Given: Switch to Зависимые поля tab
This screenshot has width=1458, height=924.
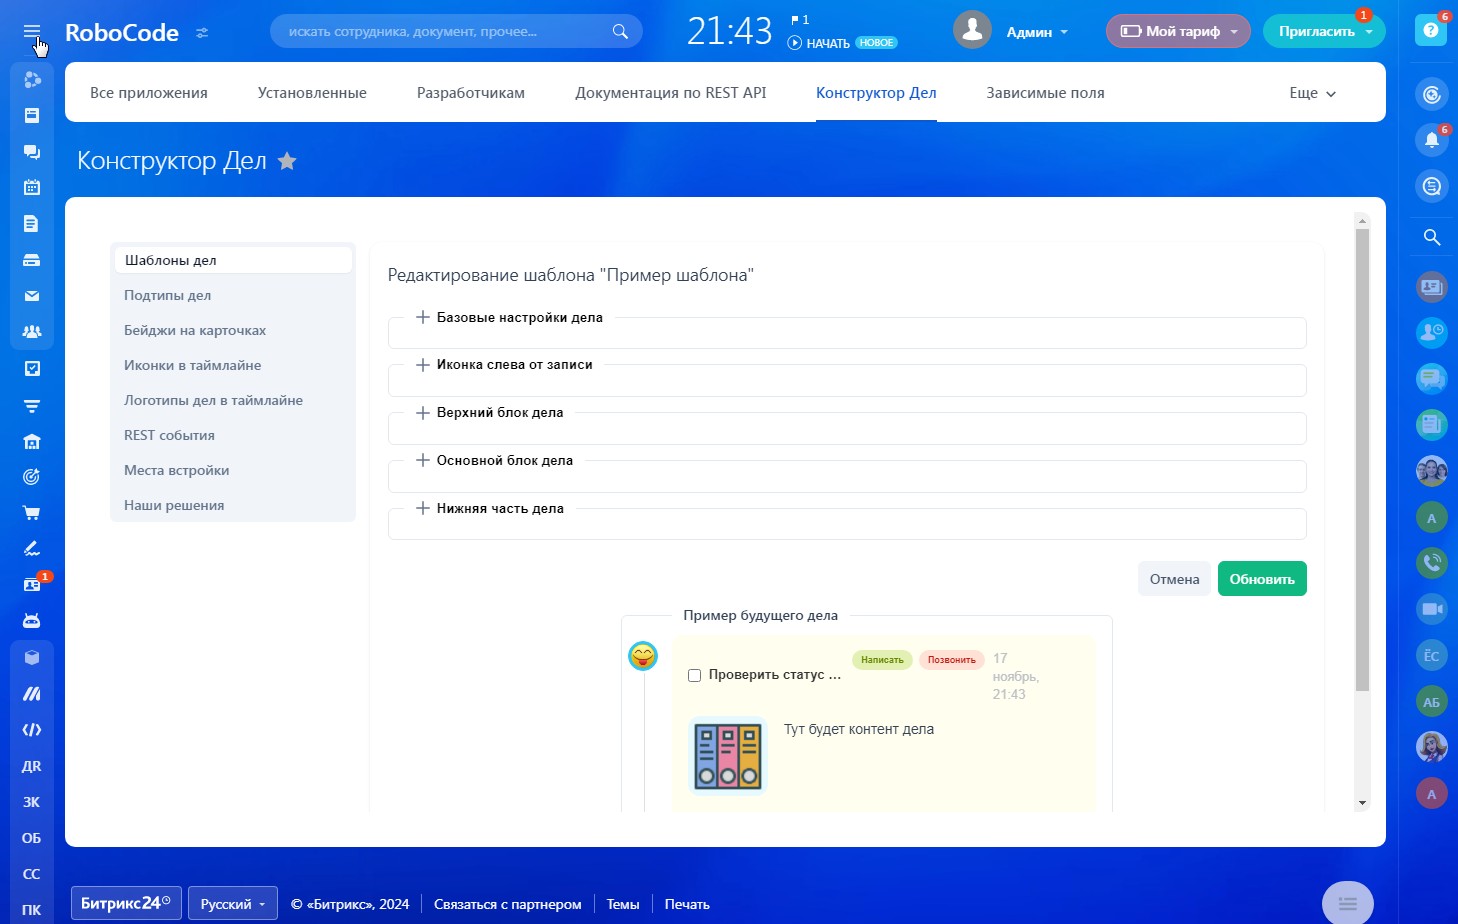Looking at the screenshot, I should (x=1045, y=93).
